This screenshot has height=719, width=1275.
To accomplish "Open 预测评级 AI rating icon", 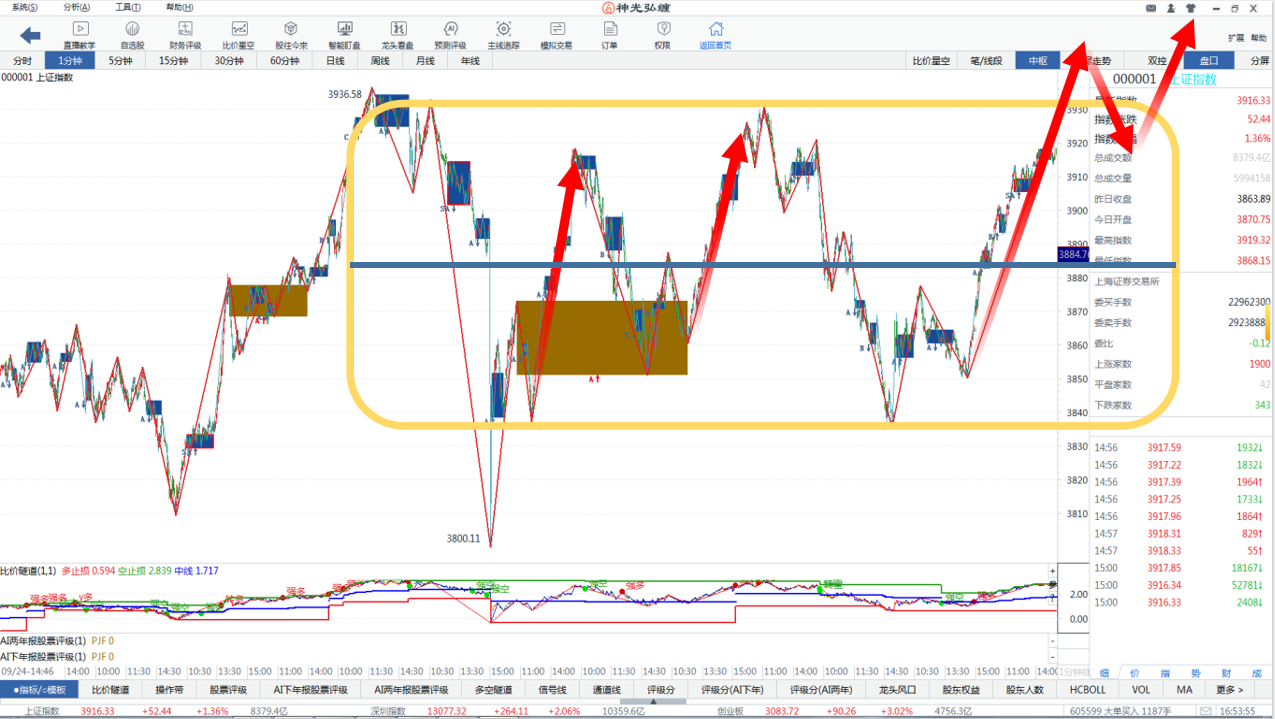I will click(x=450, y=34).
